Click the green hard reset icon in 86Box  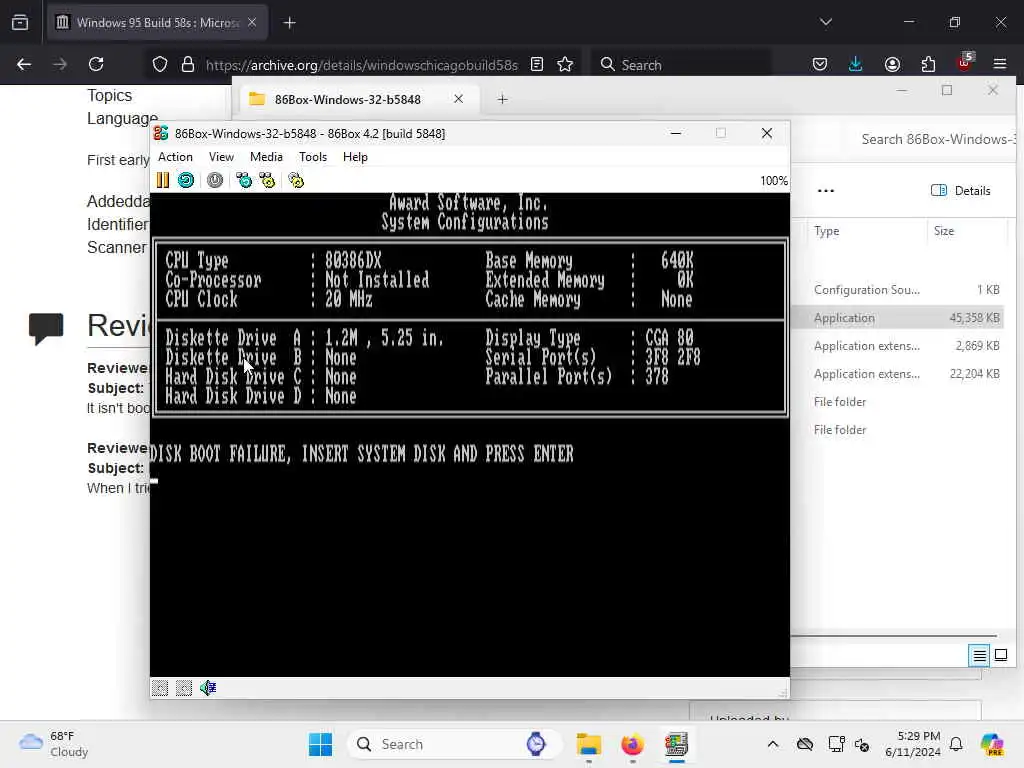tap(185, 180)
